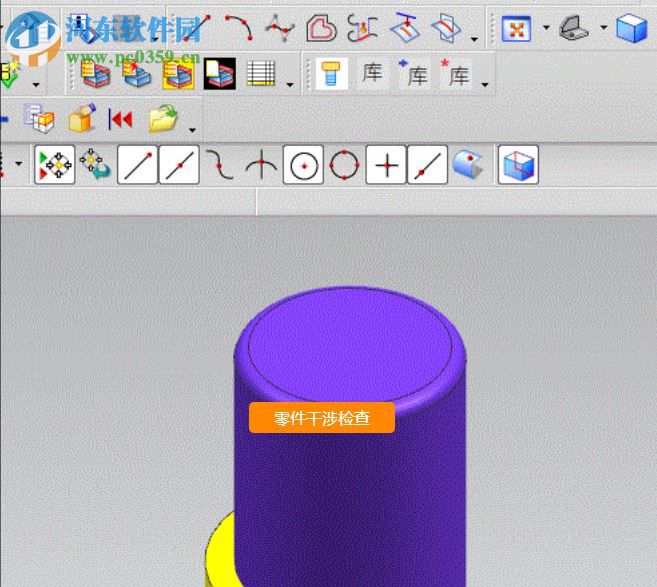Click the Clear Snap Points icon

pos(96,165)
